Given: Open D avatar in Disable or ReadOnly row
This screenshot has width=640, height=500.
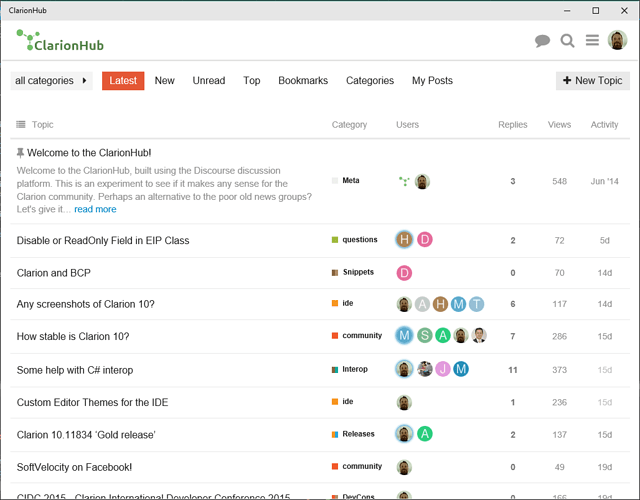Looking at the screenshot, I should coord(424,240).
